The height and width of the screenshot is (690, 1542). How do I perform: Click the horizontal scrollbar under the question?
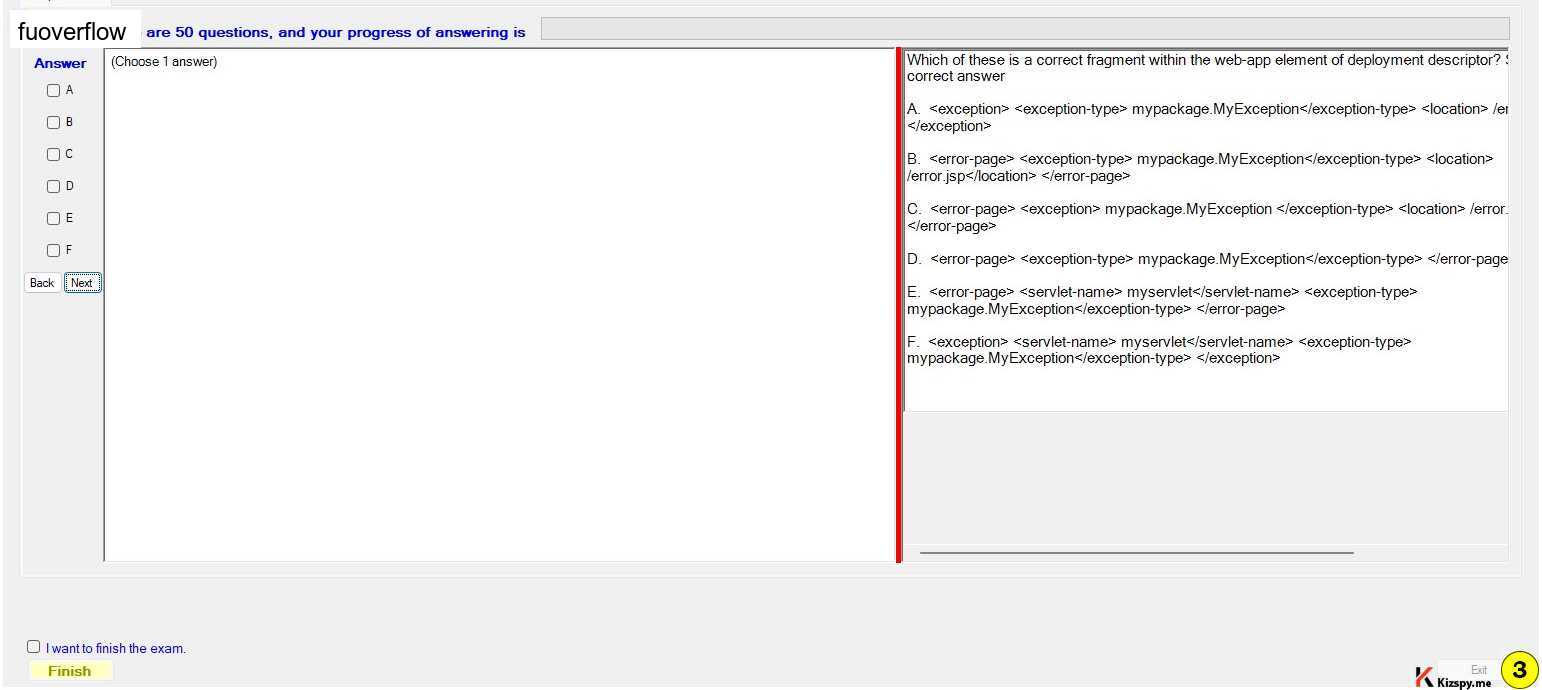tap(1136, 552)
